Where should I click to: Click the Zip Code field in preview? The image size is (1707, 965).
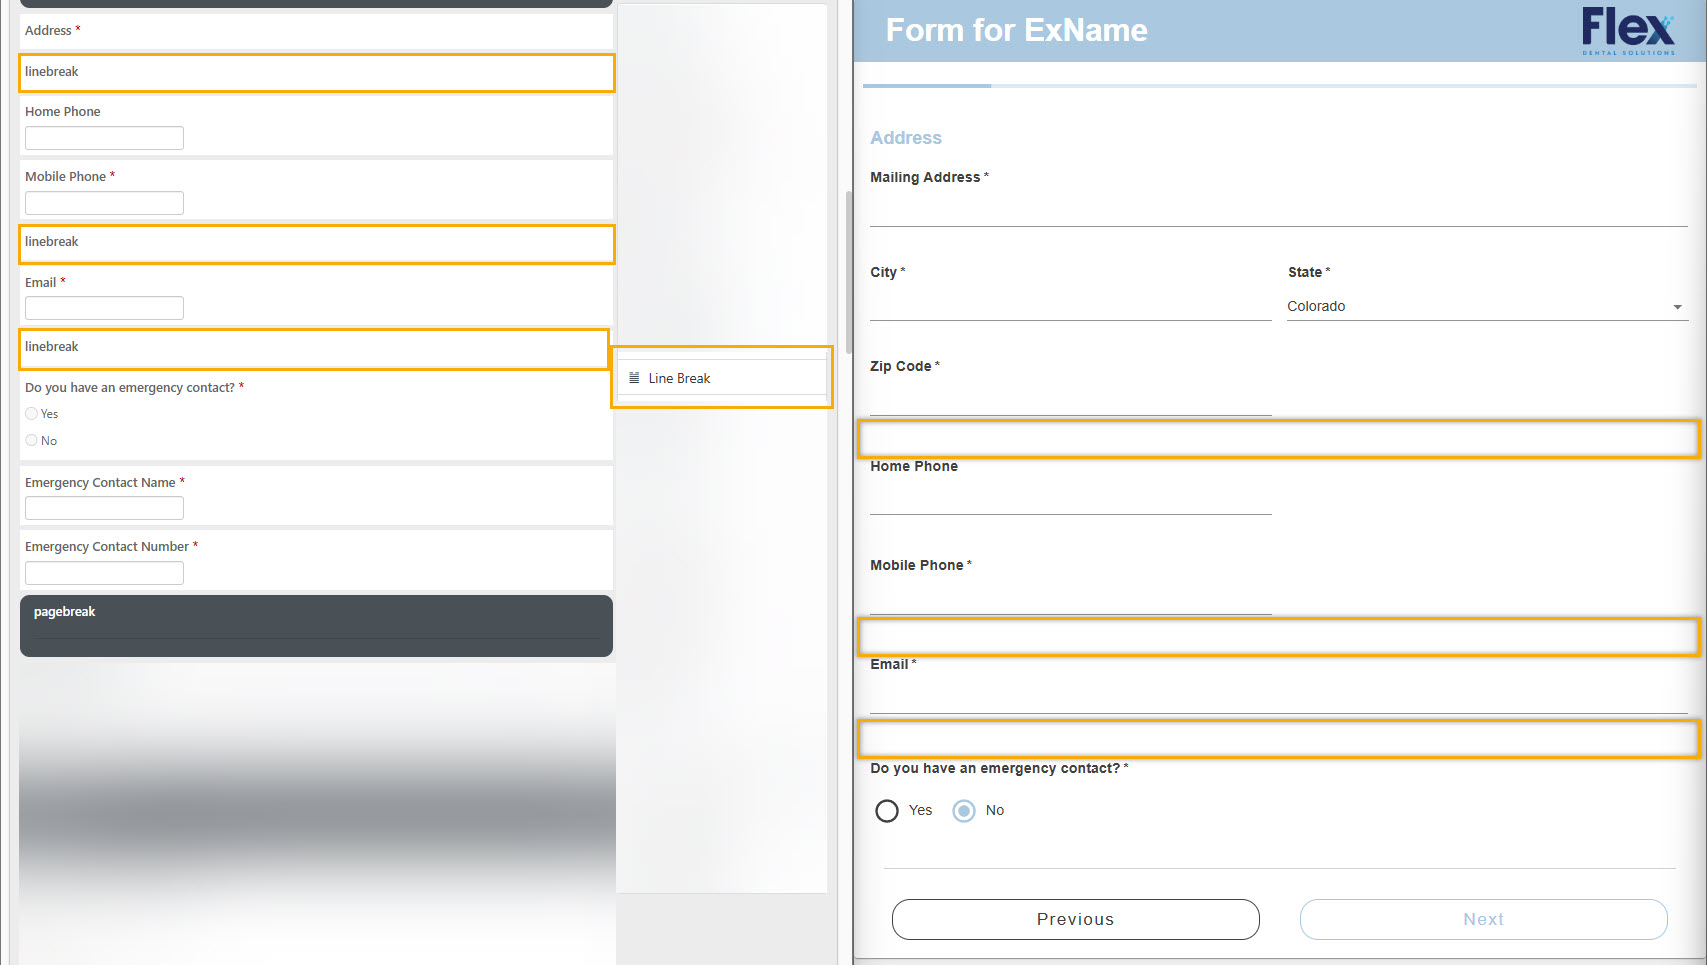click(x=1070, y=399)
